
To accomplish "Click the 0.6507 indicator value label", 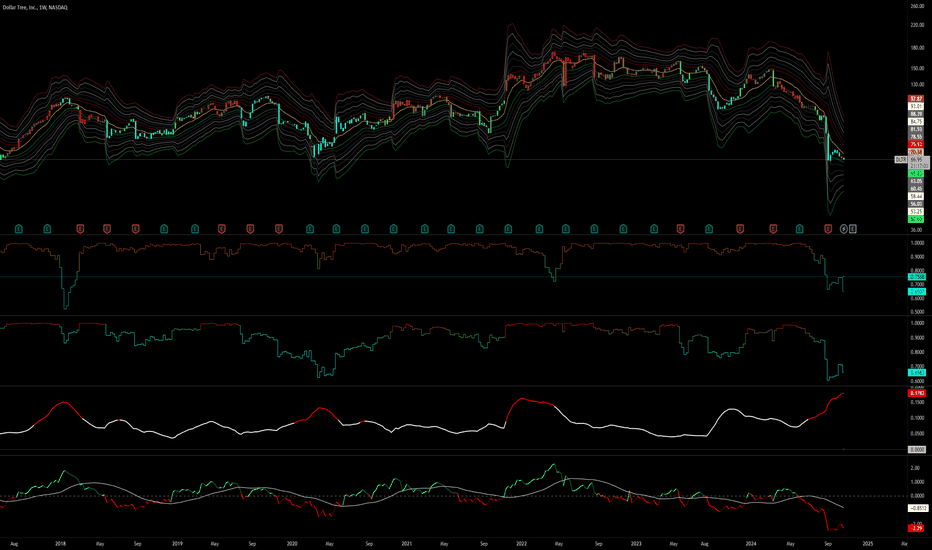I will point(917,292).
